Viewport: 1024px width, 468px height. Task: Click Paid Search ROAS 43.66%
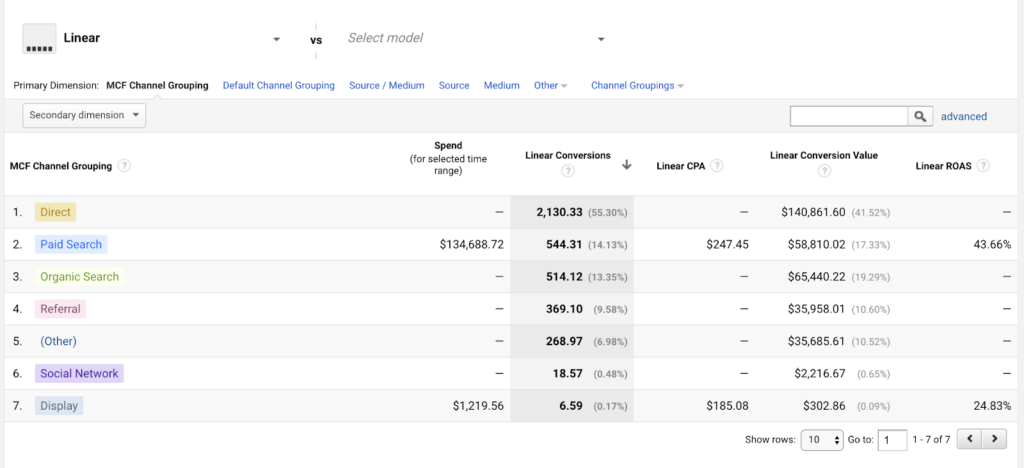(992, 245)
